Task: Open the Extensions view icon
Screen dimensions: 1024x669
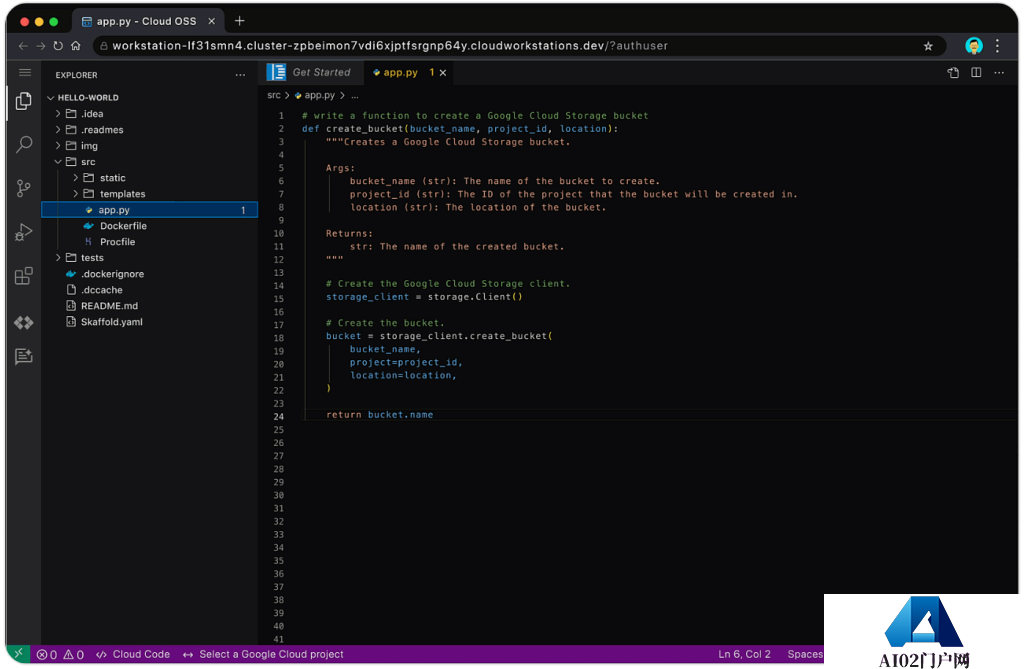Action: click(23, 276)
